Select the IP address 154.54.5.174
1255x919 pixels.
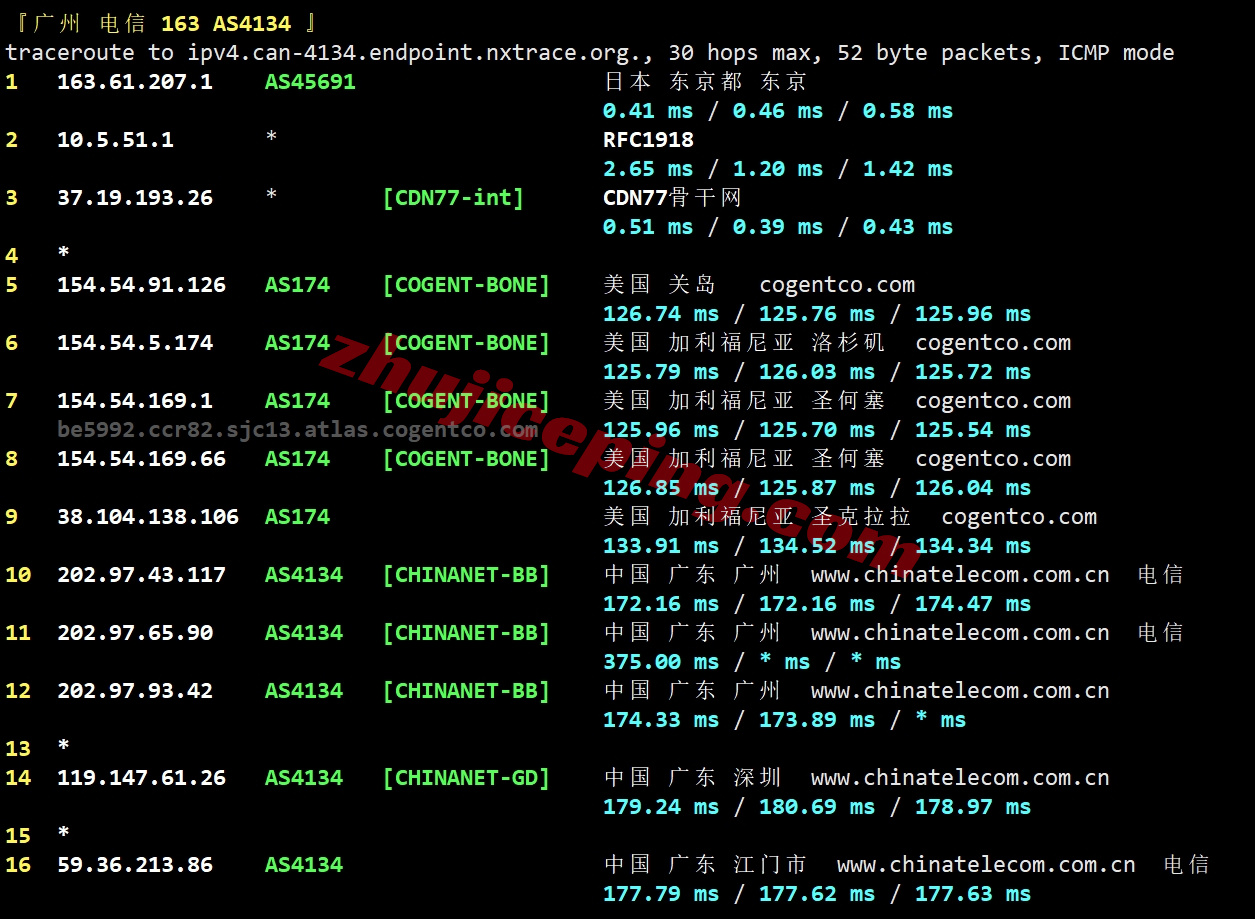134,343
